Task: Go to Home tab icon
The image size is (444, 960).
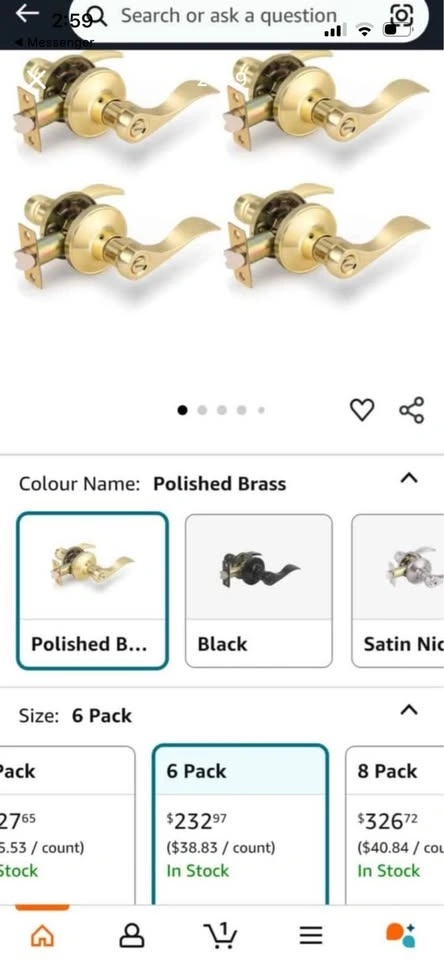Action: point(42,934)
